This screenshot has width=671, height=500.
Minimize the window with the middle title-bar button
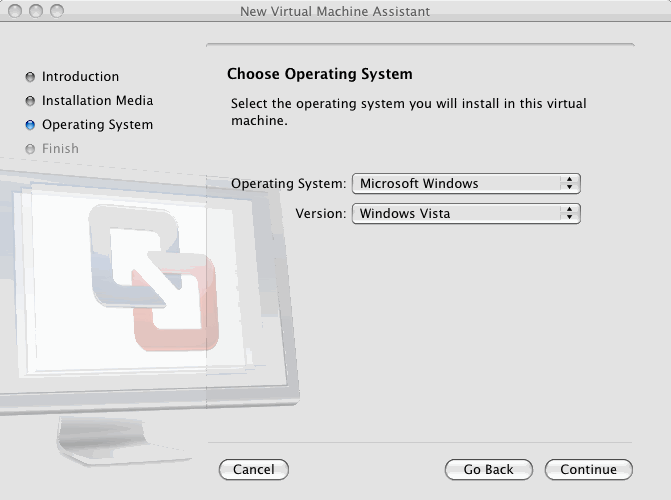36,11
